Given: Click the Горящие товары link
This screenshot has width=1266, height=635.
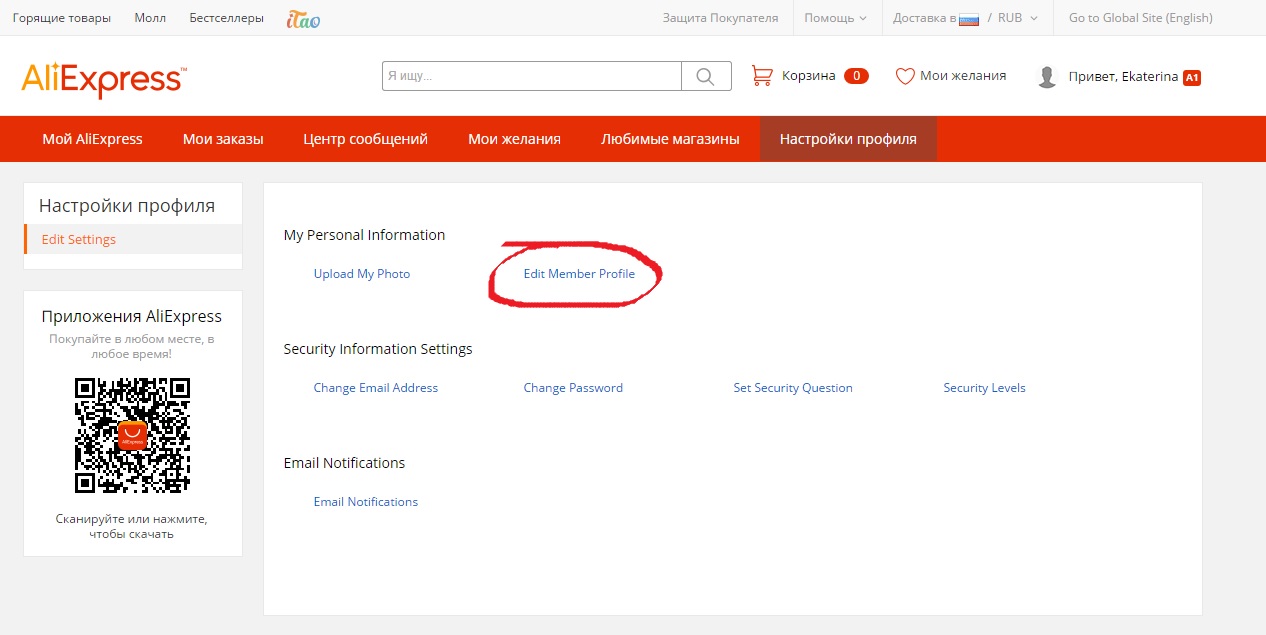Looking at the screenshot, I should 62,18.
